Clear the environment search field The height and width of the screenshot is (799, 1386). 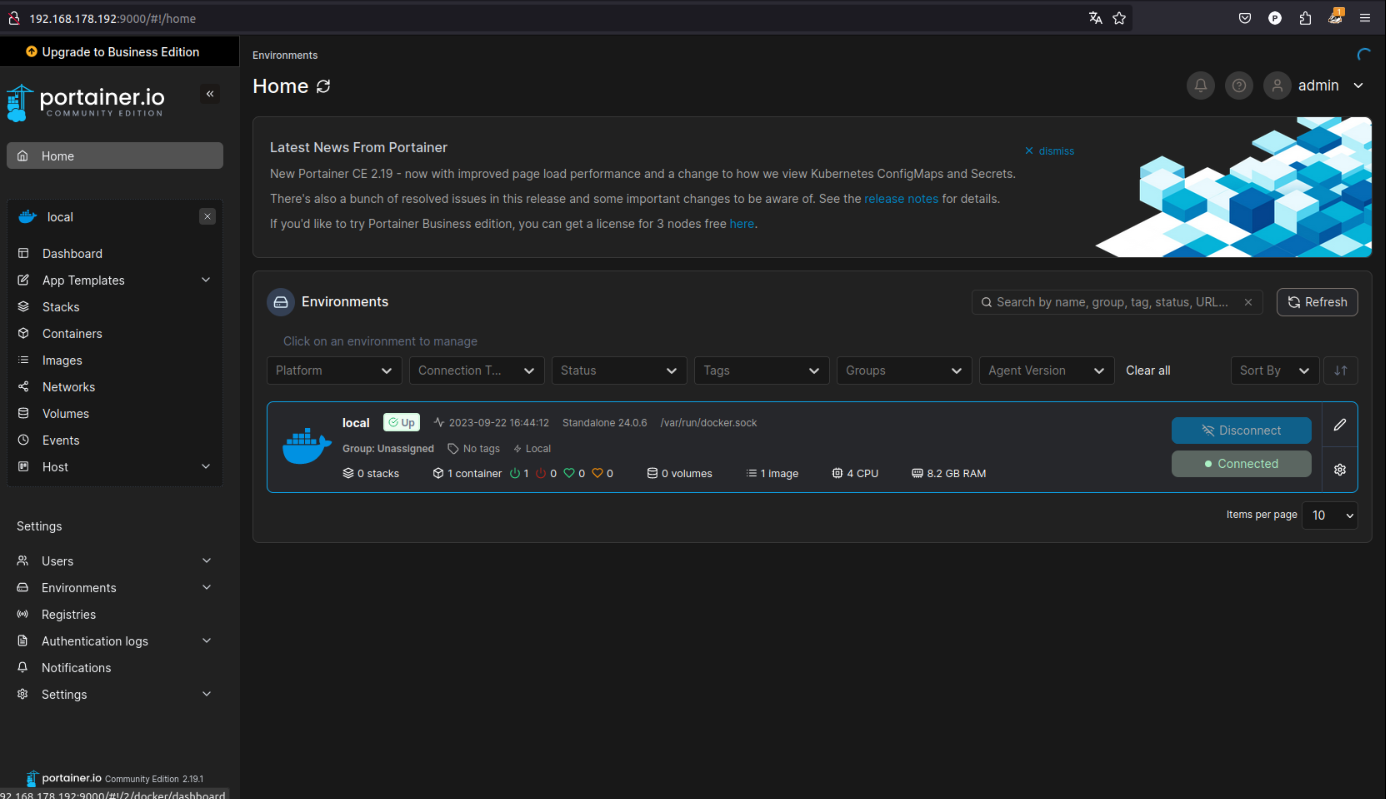(1248, 302)
